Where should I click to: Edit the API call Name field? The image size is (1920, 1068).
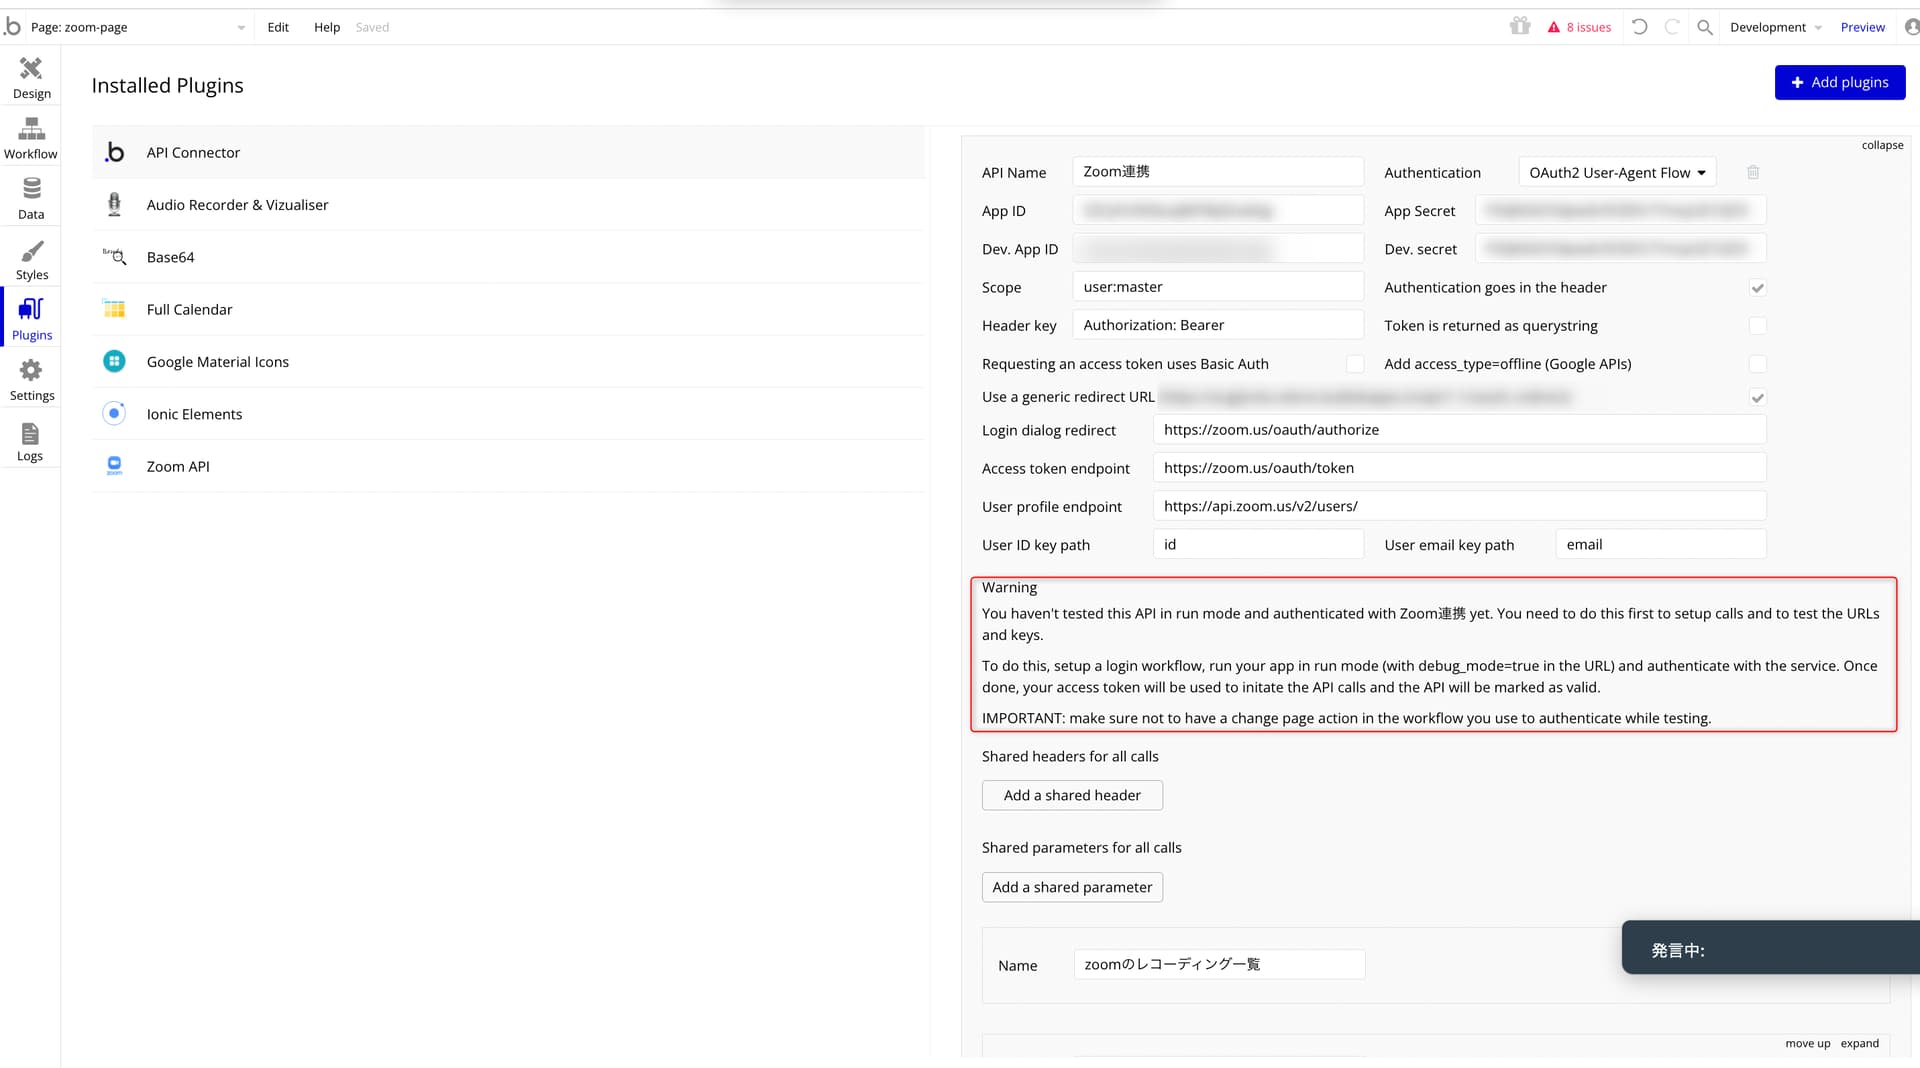pyautogui.click(x=1219, y=964)
